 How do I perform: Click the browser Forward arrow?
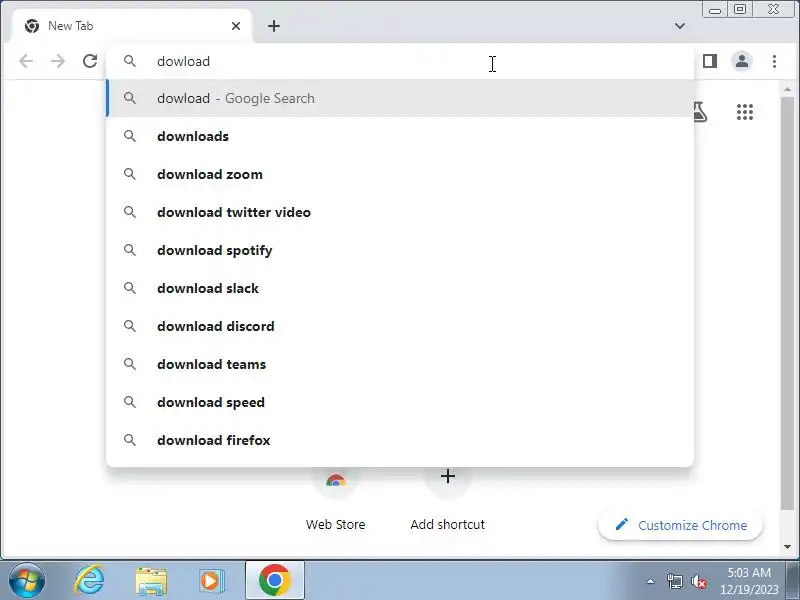[x=58, y=61]
